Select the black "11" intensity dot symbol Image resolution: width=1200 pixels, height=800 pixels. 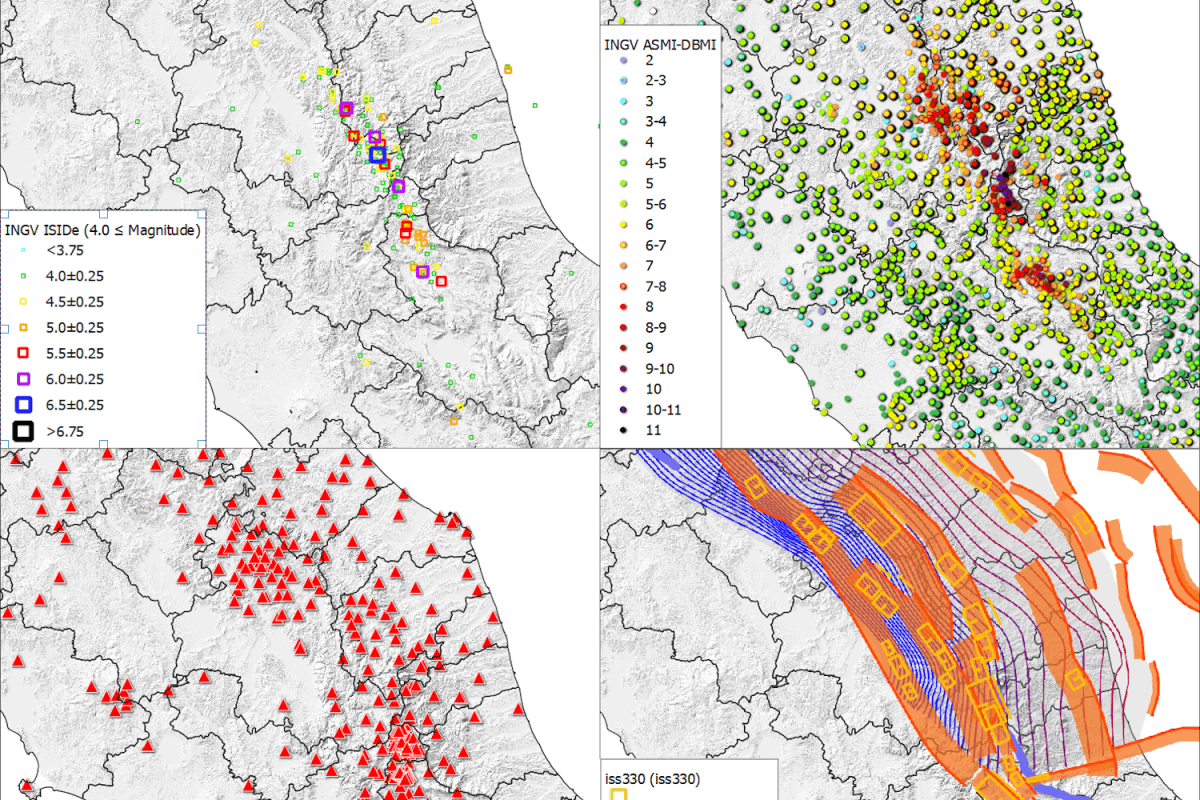(625, 430)
